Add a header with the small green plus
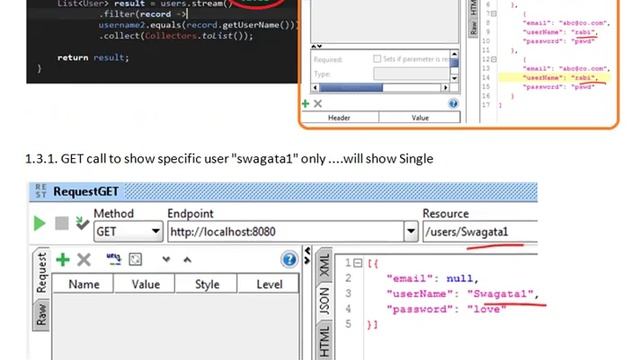Viewport: 640px width, 360px height. pos(305,104)
